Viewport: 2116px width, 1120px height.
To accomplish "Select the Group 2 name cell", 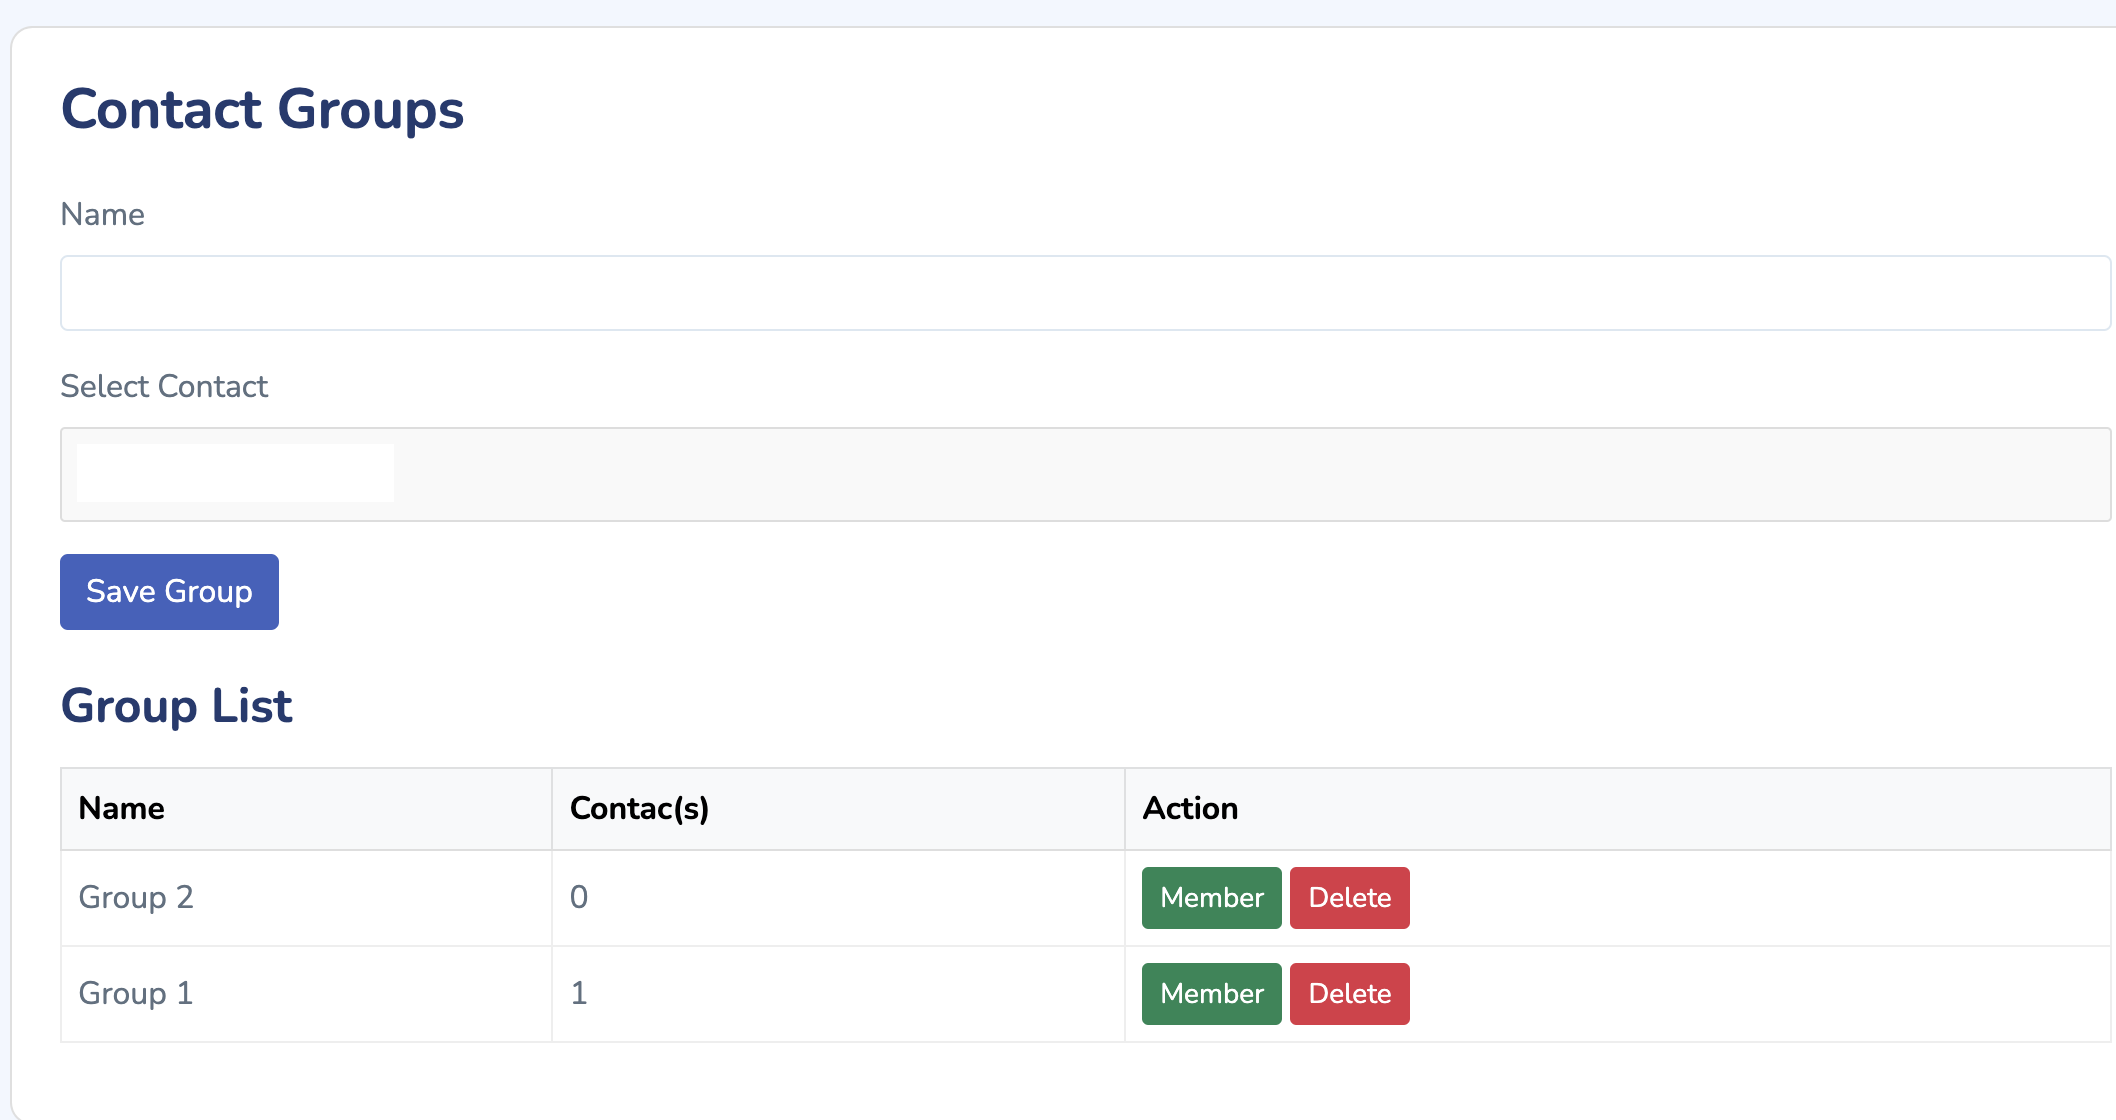I will (x=136, y=897).
